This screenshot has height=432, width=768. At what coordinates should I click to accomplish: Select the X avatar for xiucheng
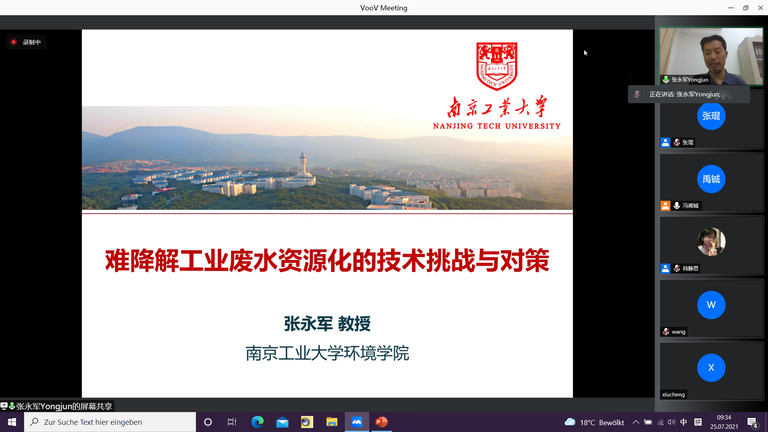(711, 367)
